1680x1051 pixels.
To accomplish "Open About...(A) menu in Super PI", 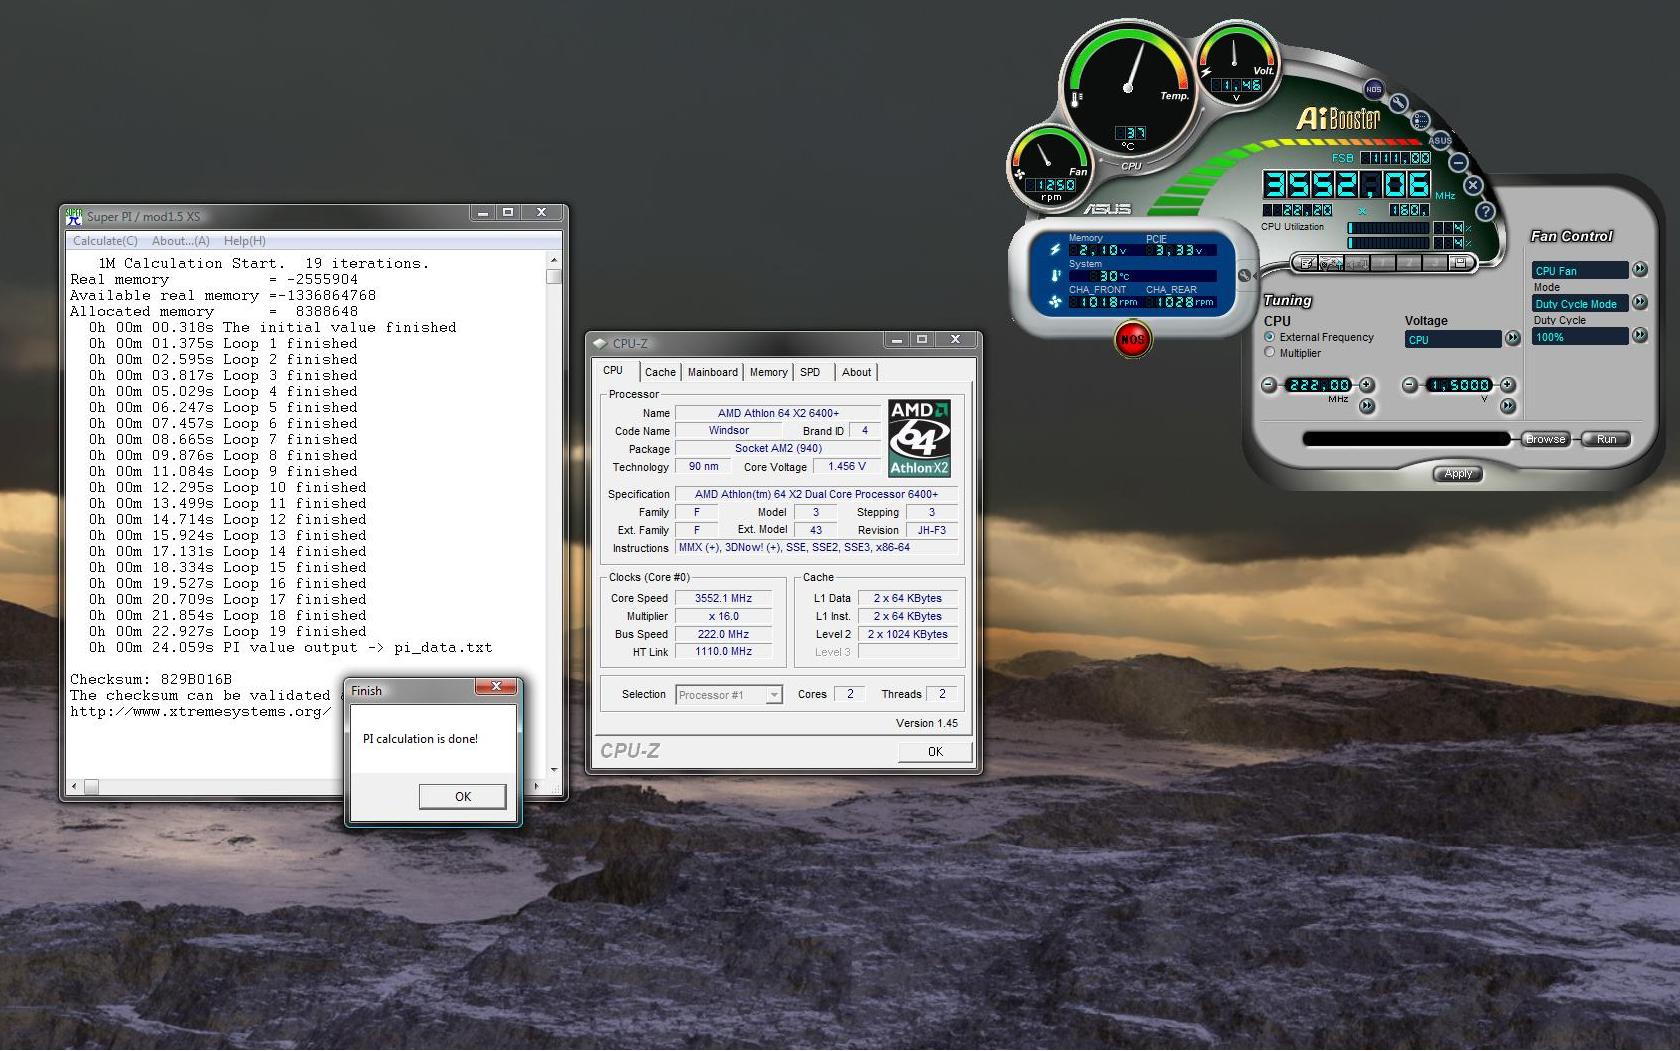I will (x=181, y=241).
